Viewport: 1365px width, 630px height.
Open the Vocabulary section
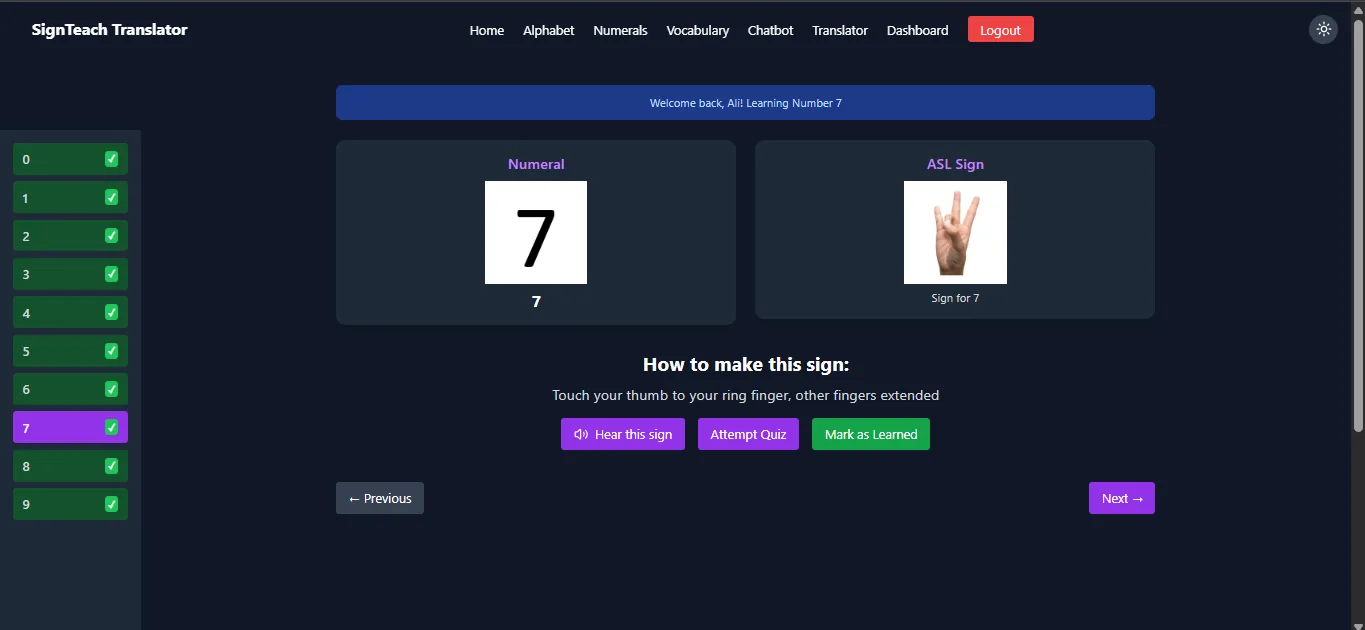[x=698, y=30]
